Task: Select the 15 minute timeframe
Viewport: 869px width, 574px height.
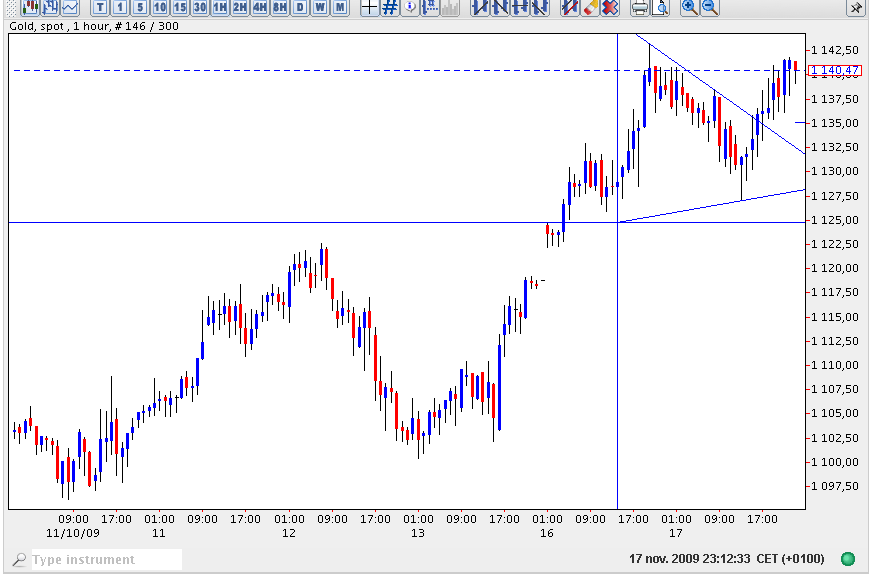Action: pos(179,8)
